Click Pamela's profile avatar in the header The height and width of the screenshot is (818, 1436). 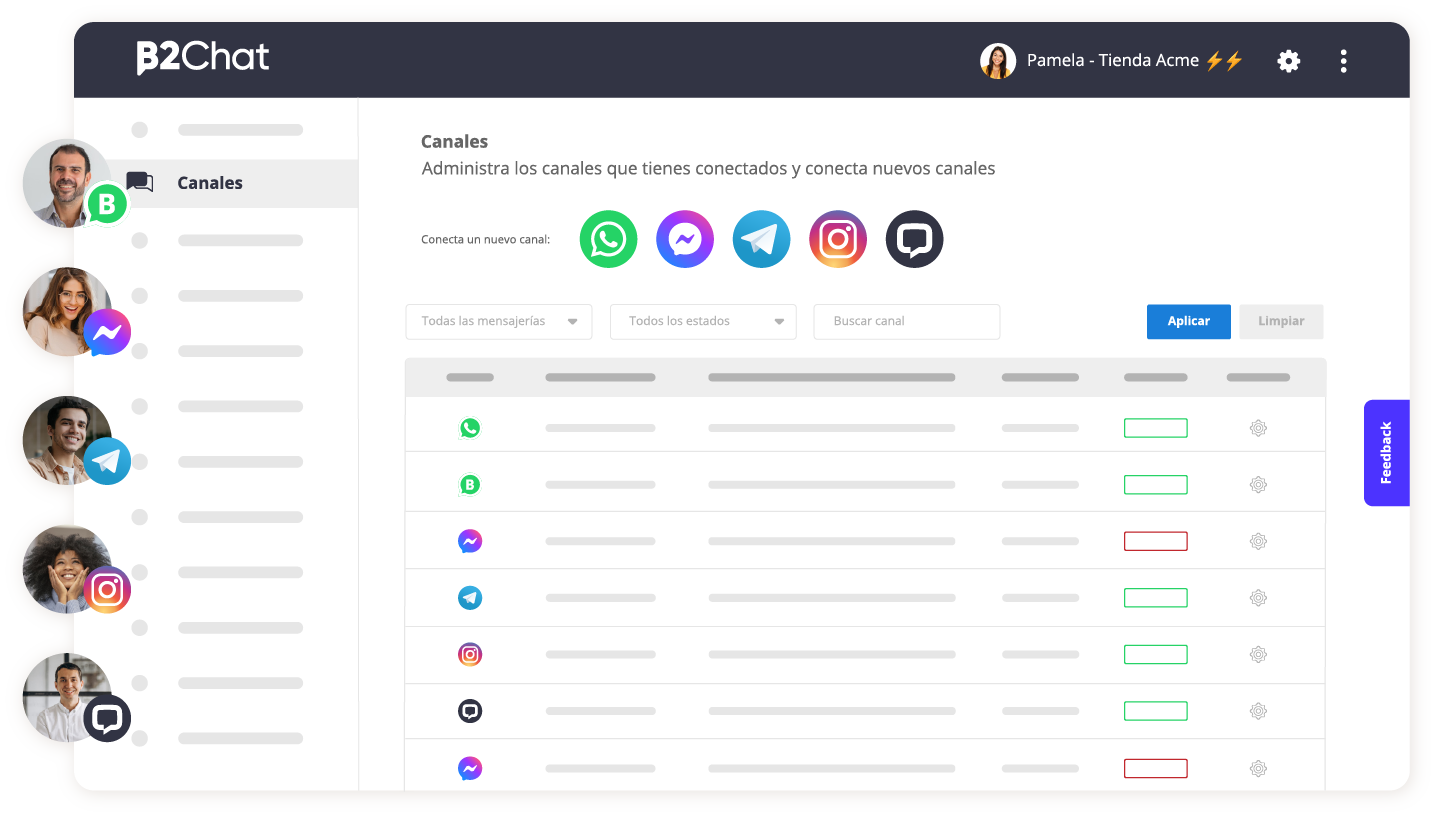coord(998,61)
